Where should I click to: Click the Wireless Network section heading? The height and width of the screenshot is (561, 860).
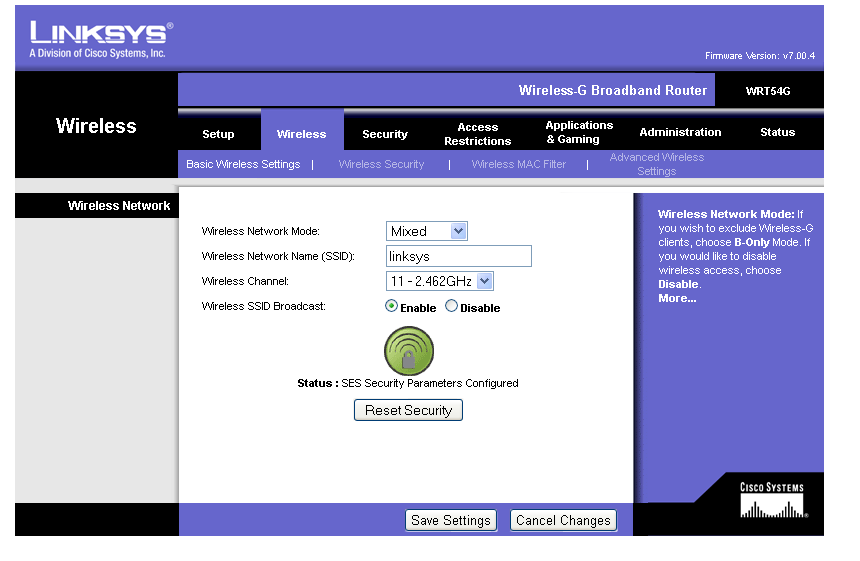tap(119, 206)
